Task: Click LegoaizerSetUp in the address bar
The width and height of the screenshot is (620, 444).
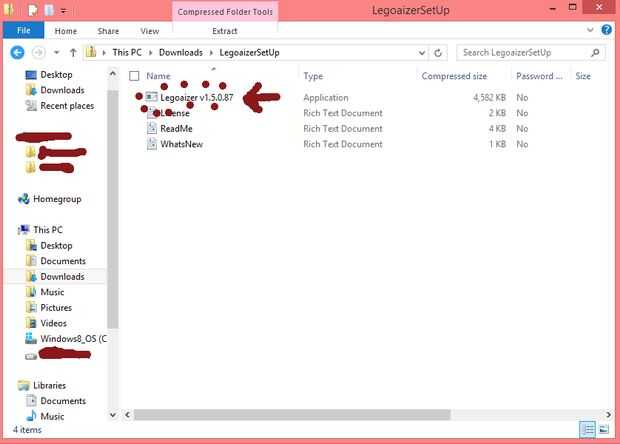Action: coord(250,53)
